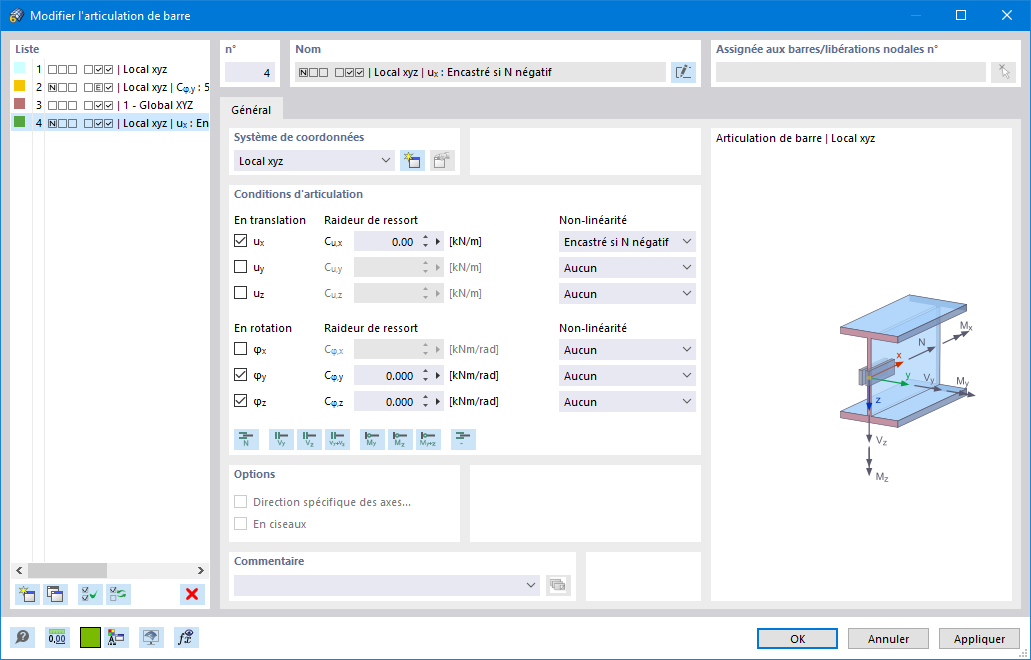Click the copy hinge icon below the list
Image resolution: width=1031 pixels, height=660 pixels.
[x=55, y=594]
